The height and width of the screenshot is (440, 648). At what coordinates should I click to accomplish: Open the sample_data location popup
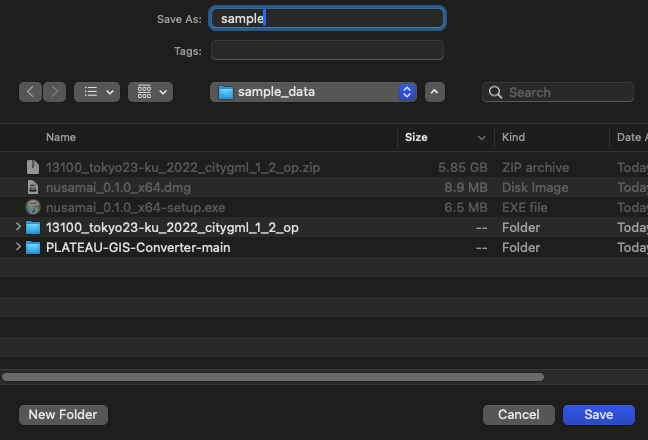point(313,92)
